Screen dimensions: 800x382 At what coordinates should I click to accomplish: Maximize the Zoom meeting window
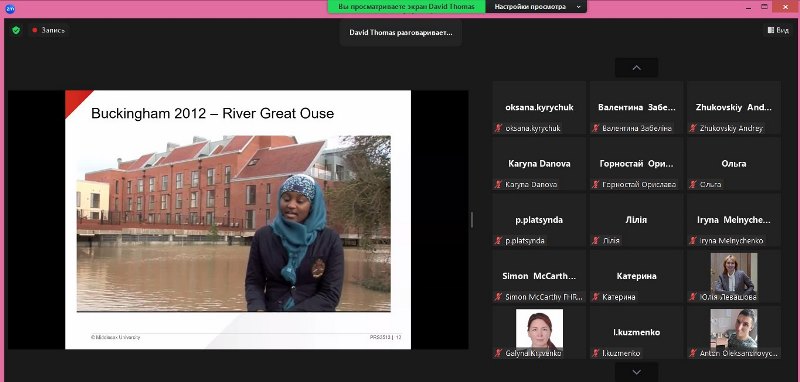(764, 7)
